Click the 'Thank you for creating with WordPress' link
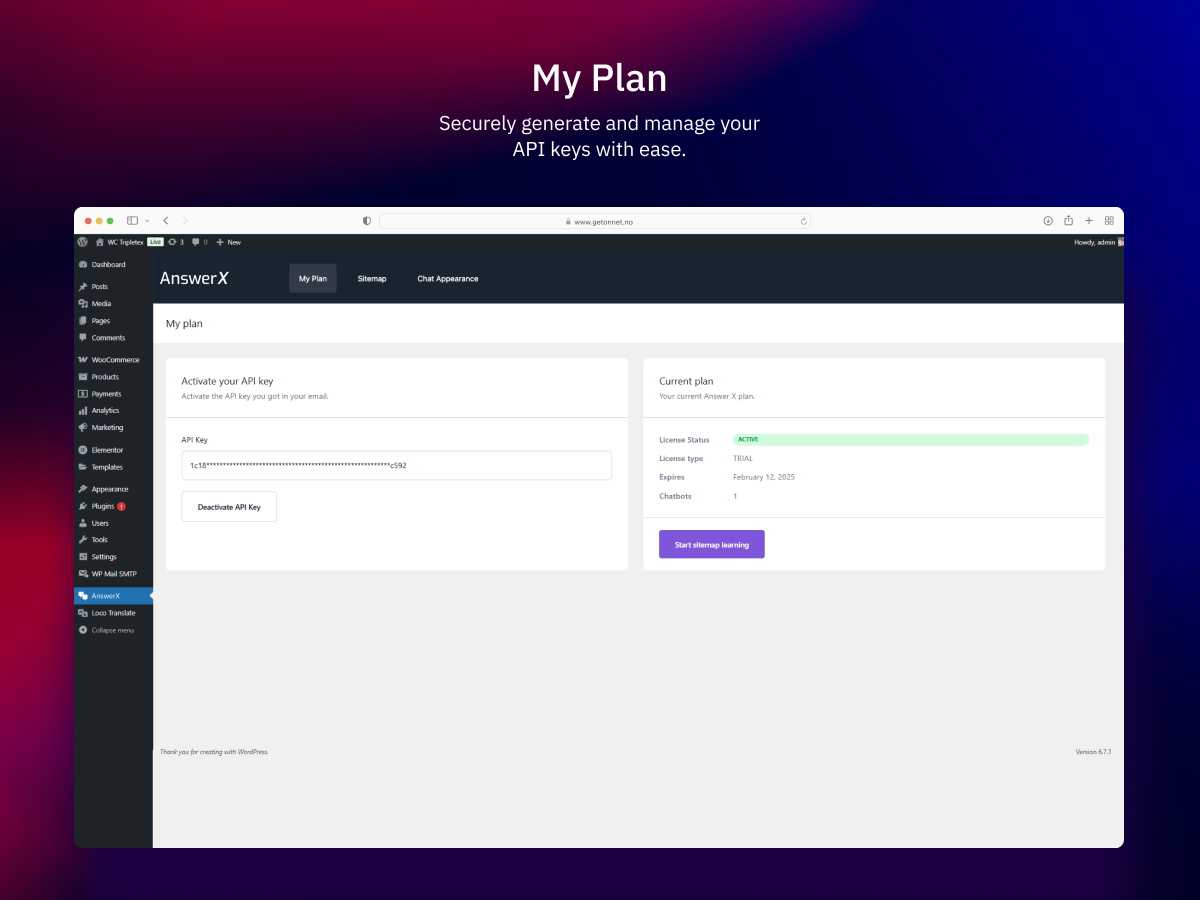This screenshot has height=900, width=1200. pos(214,751)
